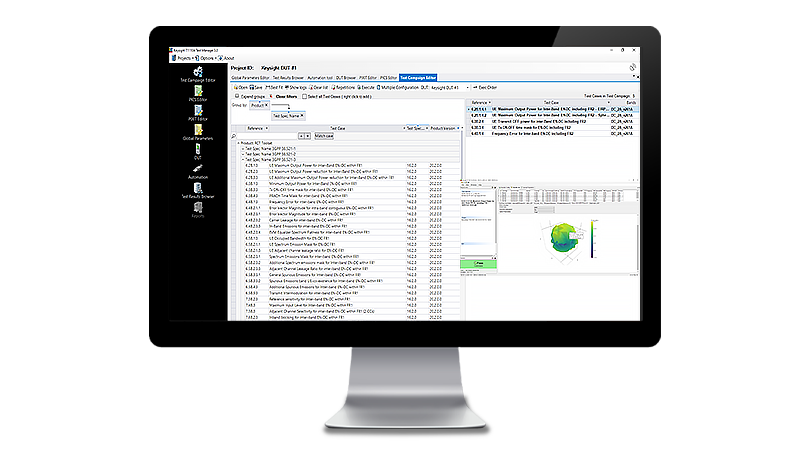Switch to the Global Parameters Editor tab

(250, 77)
